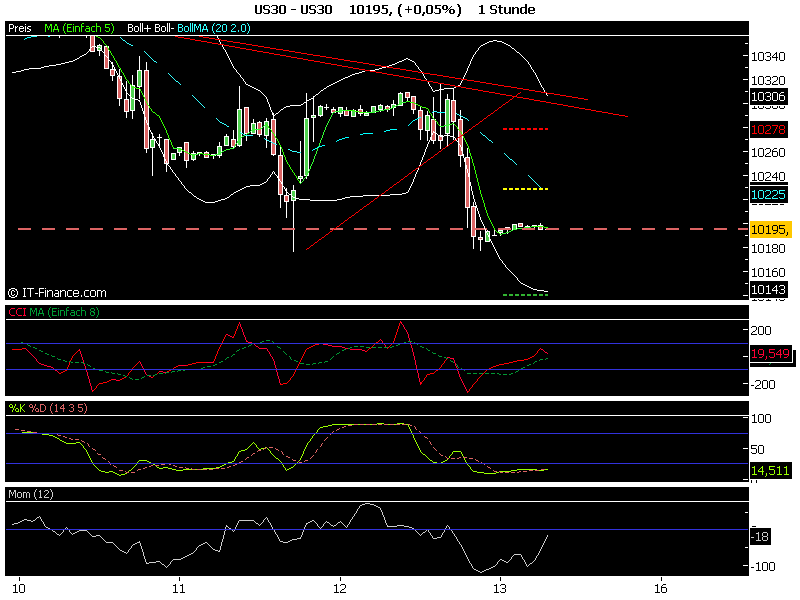Image resolution: width=800 pixels, height=600 pixels.
Task: Click date 16 on the time axis
Action: [x=661, y=588]
